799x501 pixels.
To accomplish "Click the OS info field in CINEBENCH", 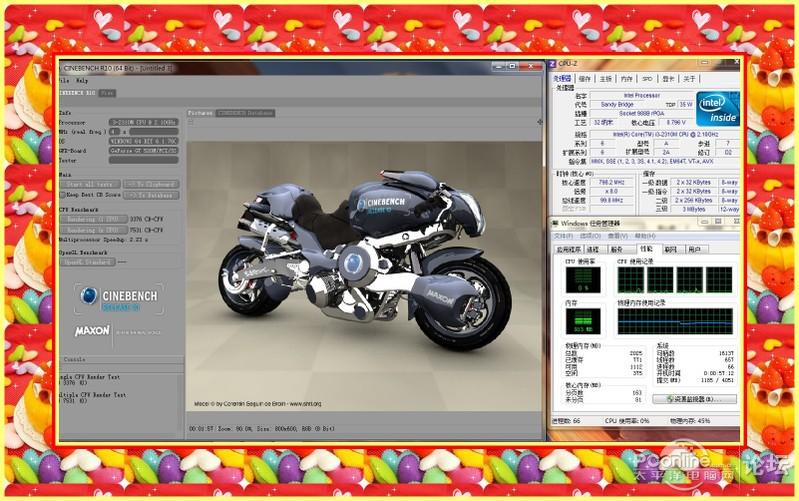I will (x=144, y=141).
